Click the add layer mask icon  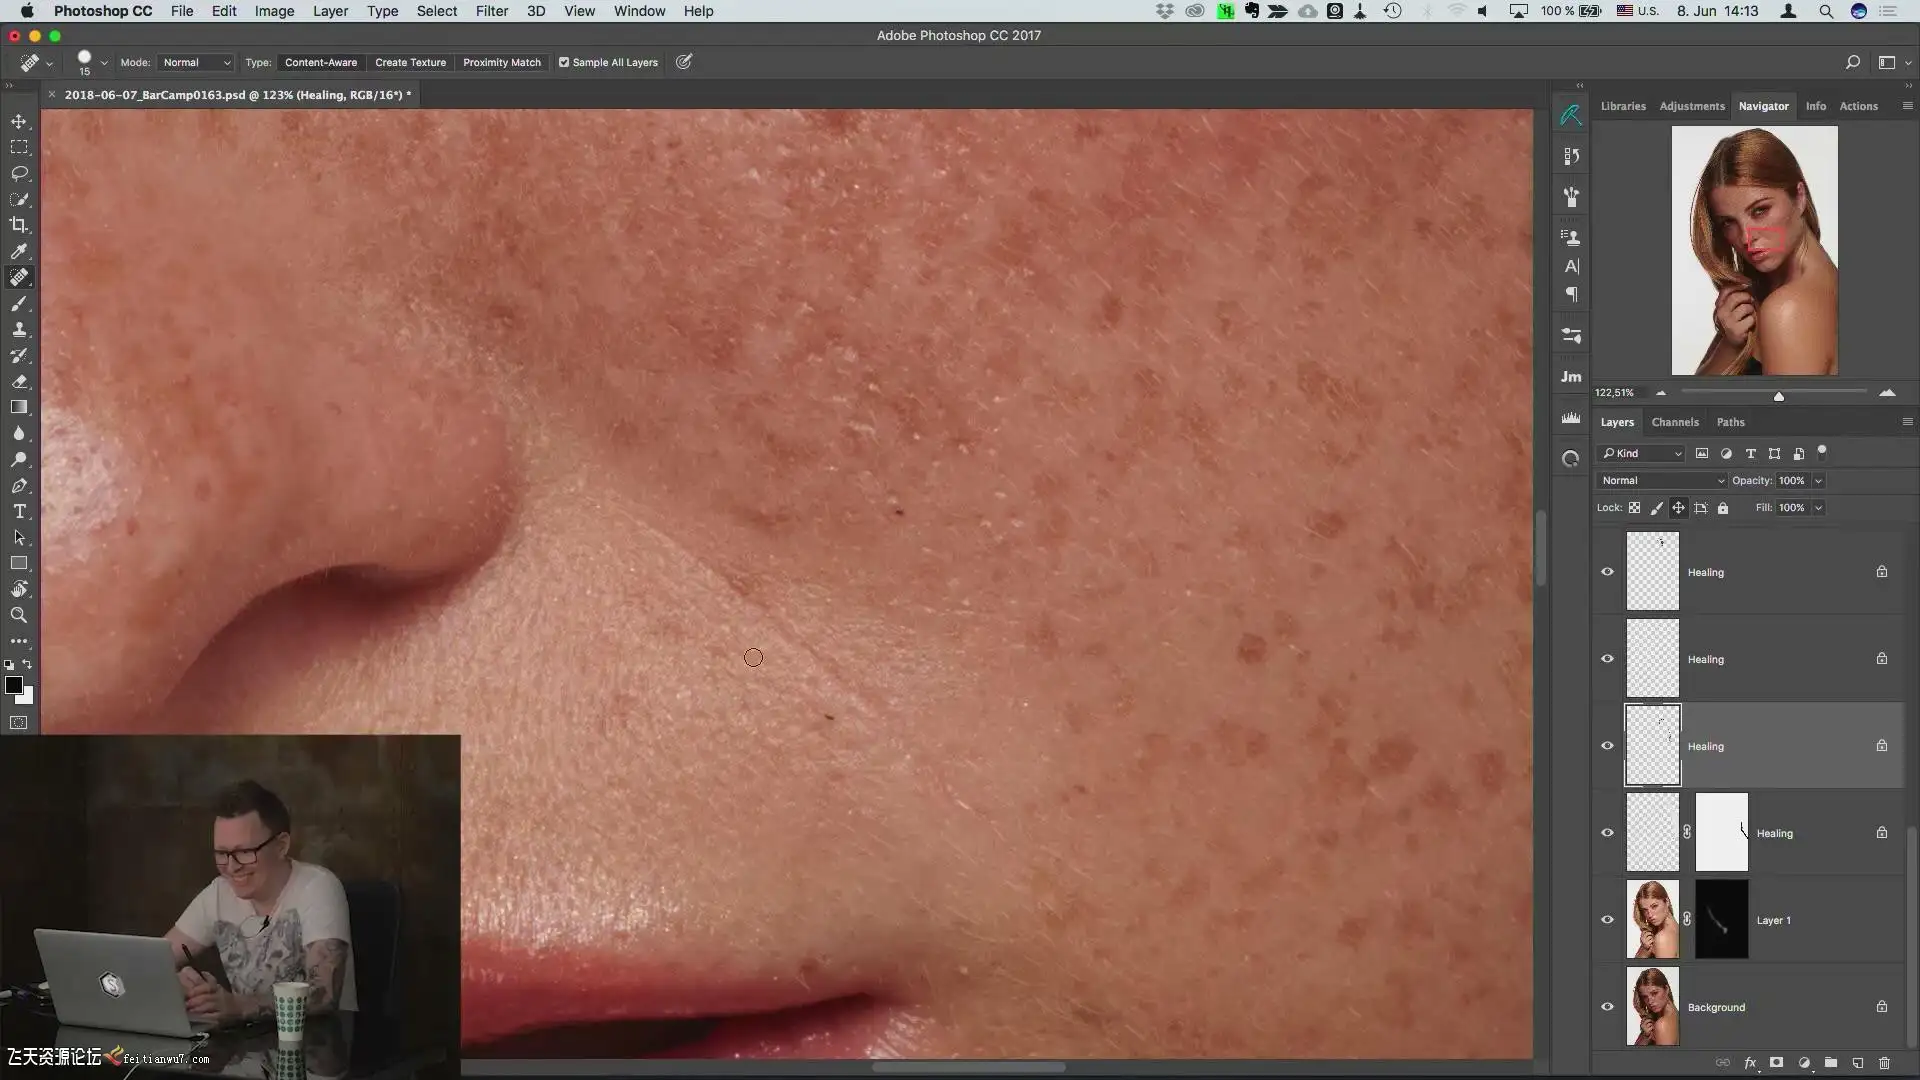[1776, 1063]
